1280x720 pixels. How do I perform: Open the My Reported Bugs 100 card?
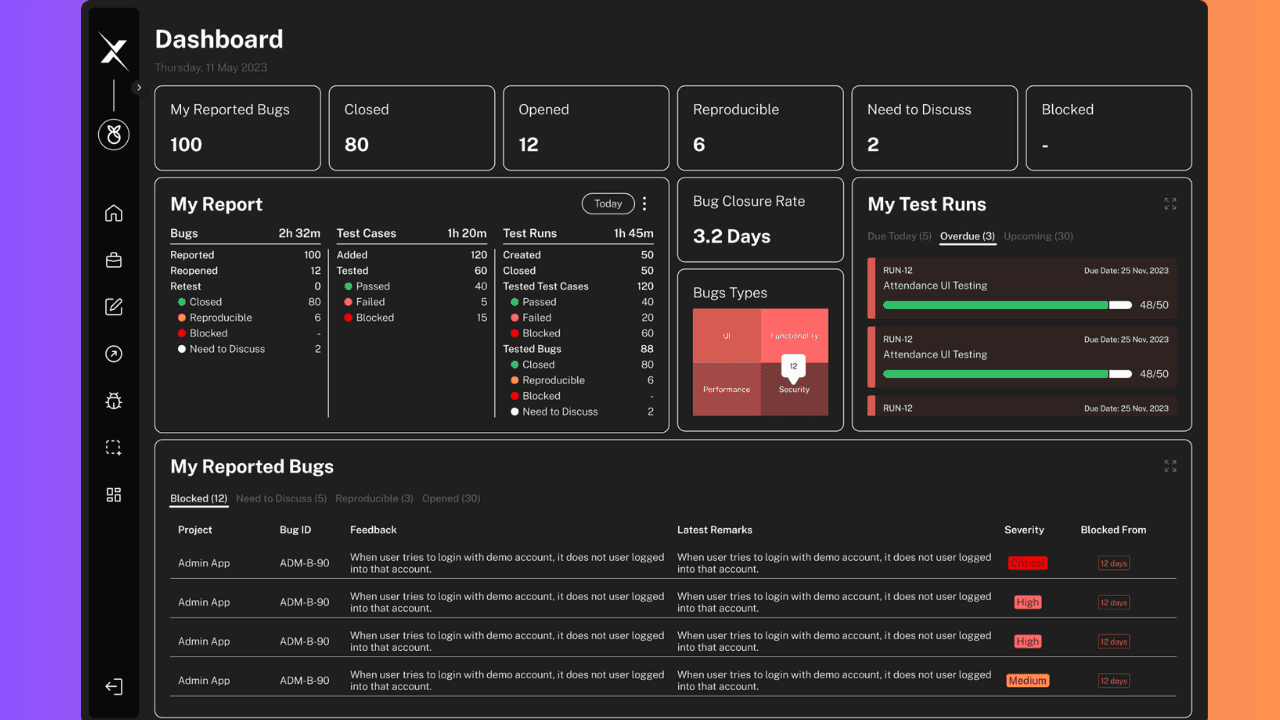[237, 128]
